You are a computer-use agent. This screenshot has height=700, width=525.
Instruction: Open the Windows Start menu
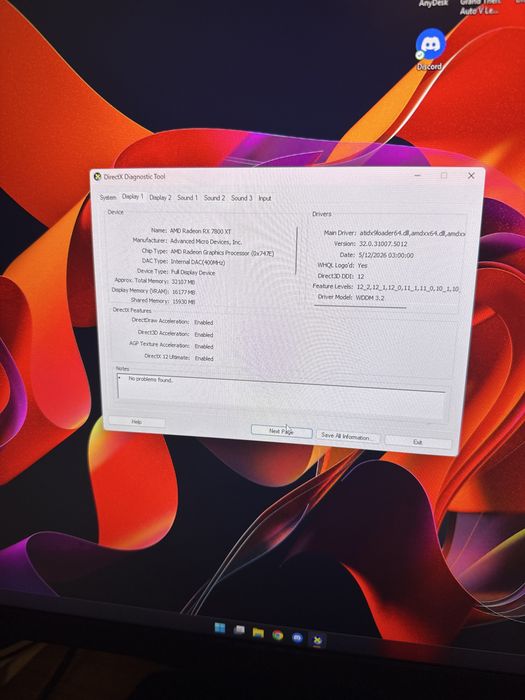pyautogui.click(x=220, y=628)
